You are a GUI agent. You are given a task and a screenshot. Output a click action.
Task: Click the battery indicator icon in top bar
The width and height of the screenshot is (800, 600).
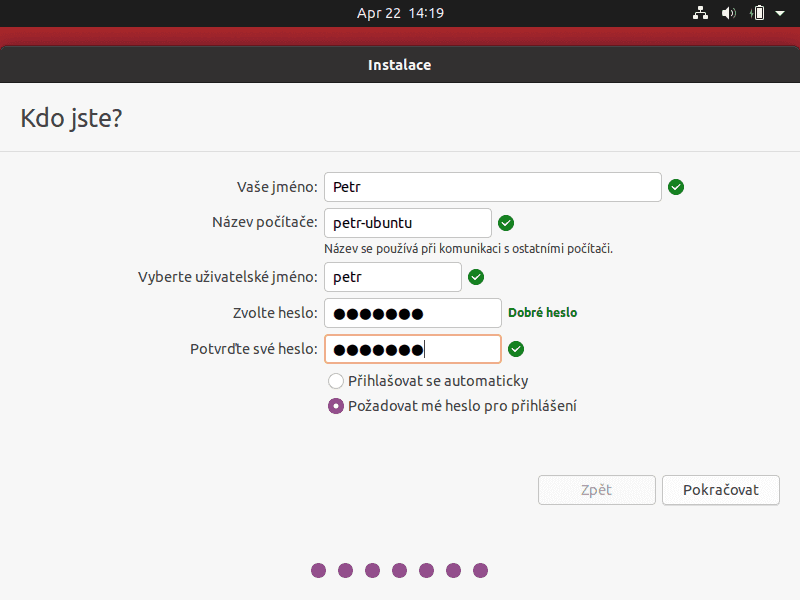click(x=758, y=13)
